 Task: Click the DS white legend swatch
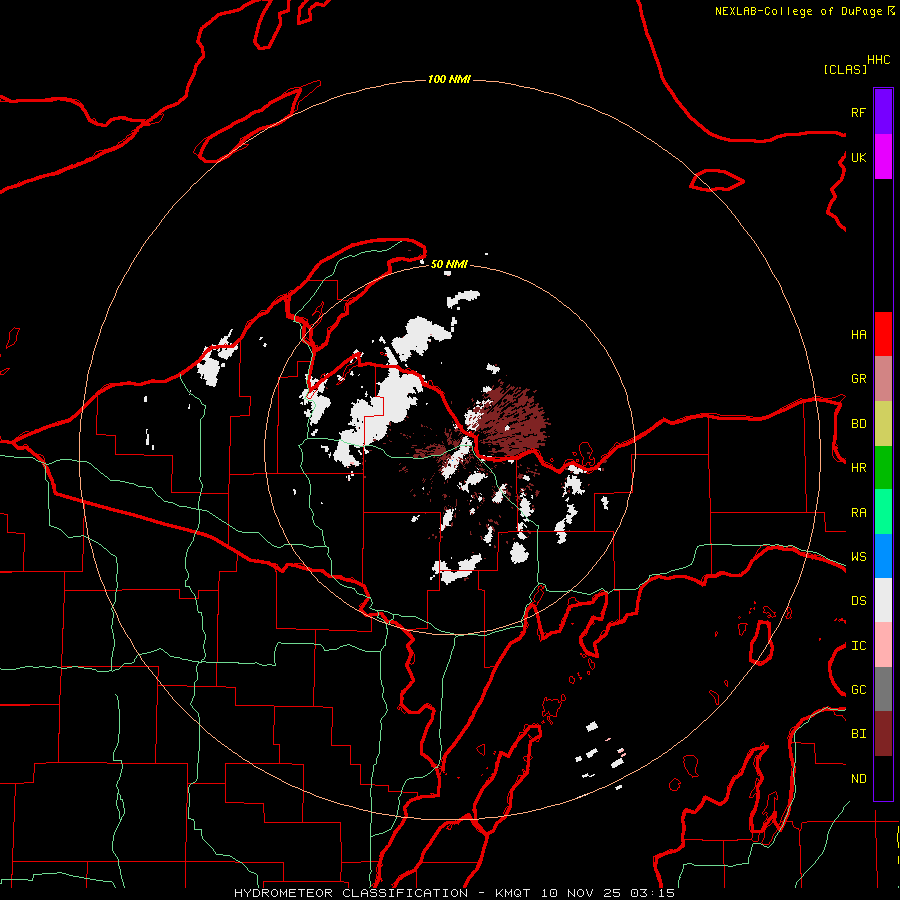[x=883, y=600]
